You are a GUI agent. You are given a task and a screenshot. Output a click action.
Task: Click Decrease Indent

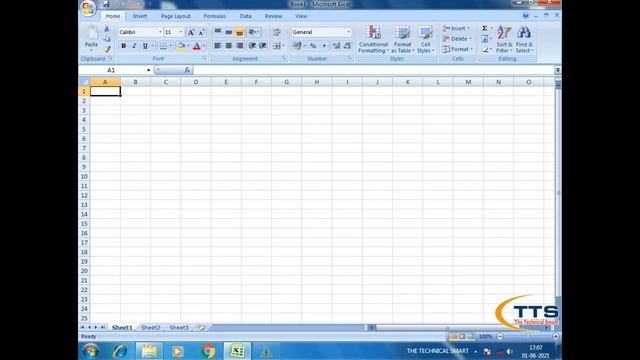tap(252, 46)
